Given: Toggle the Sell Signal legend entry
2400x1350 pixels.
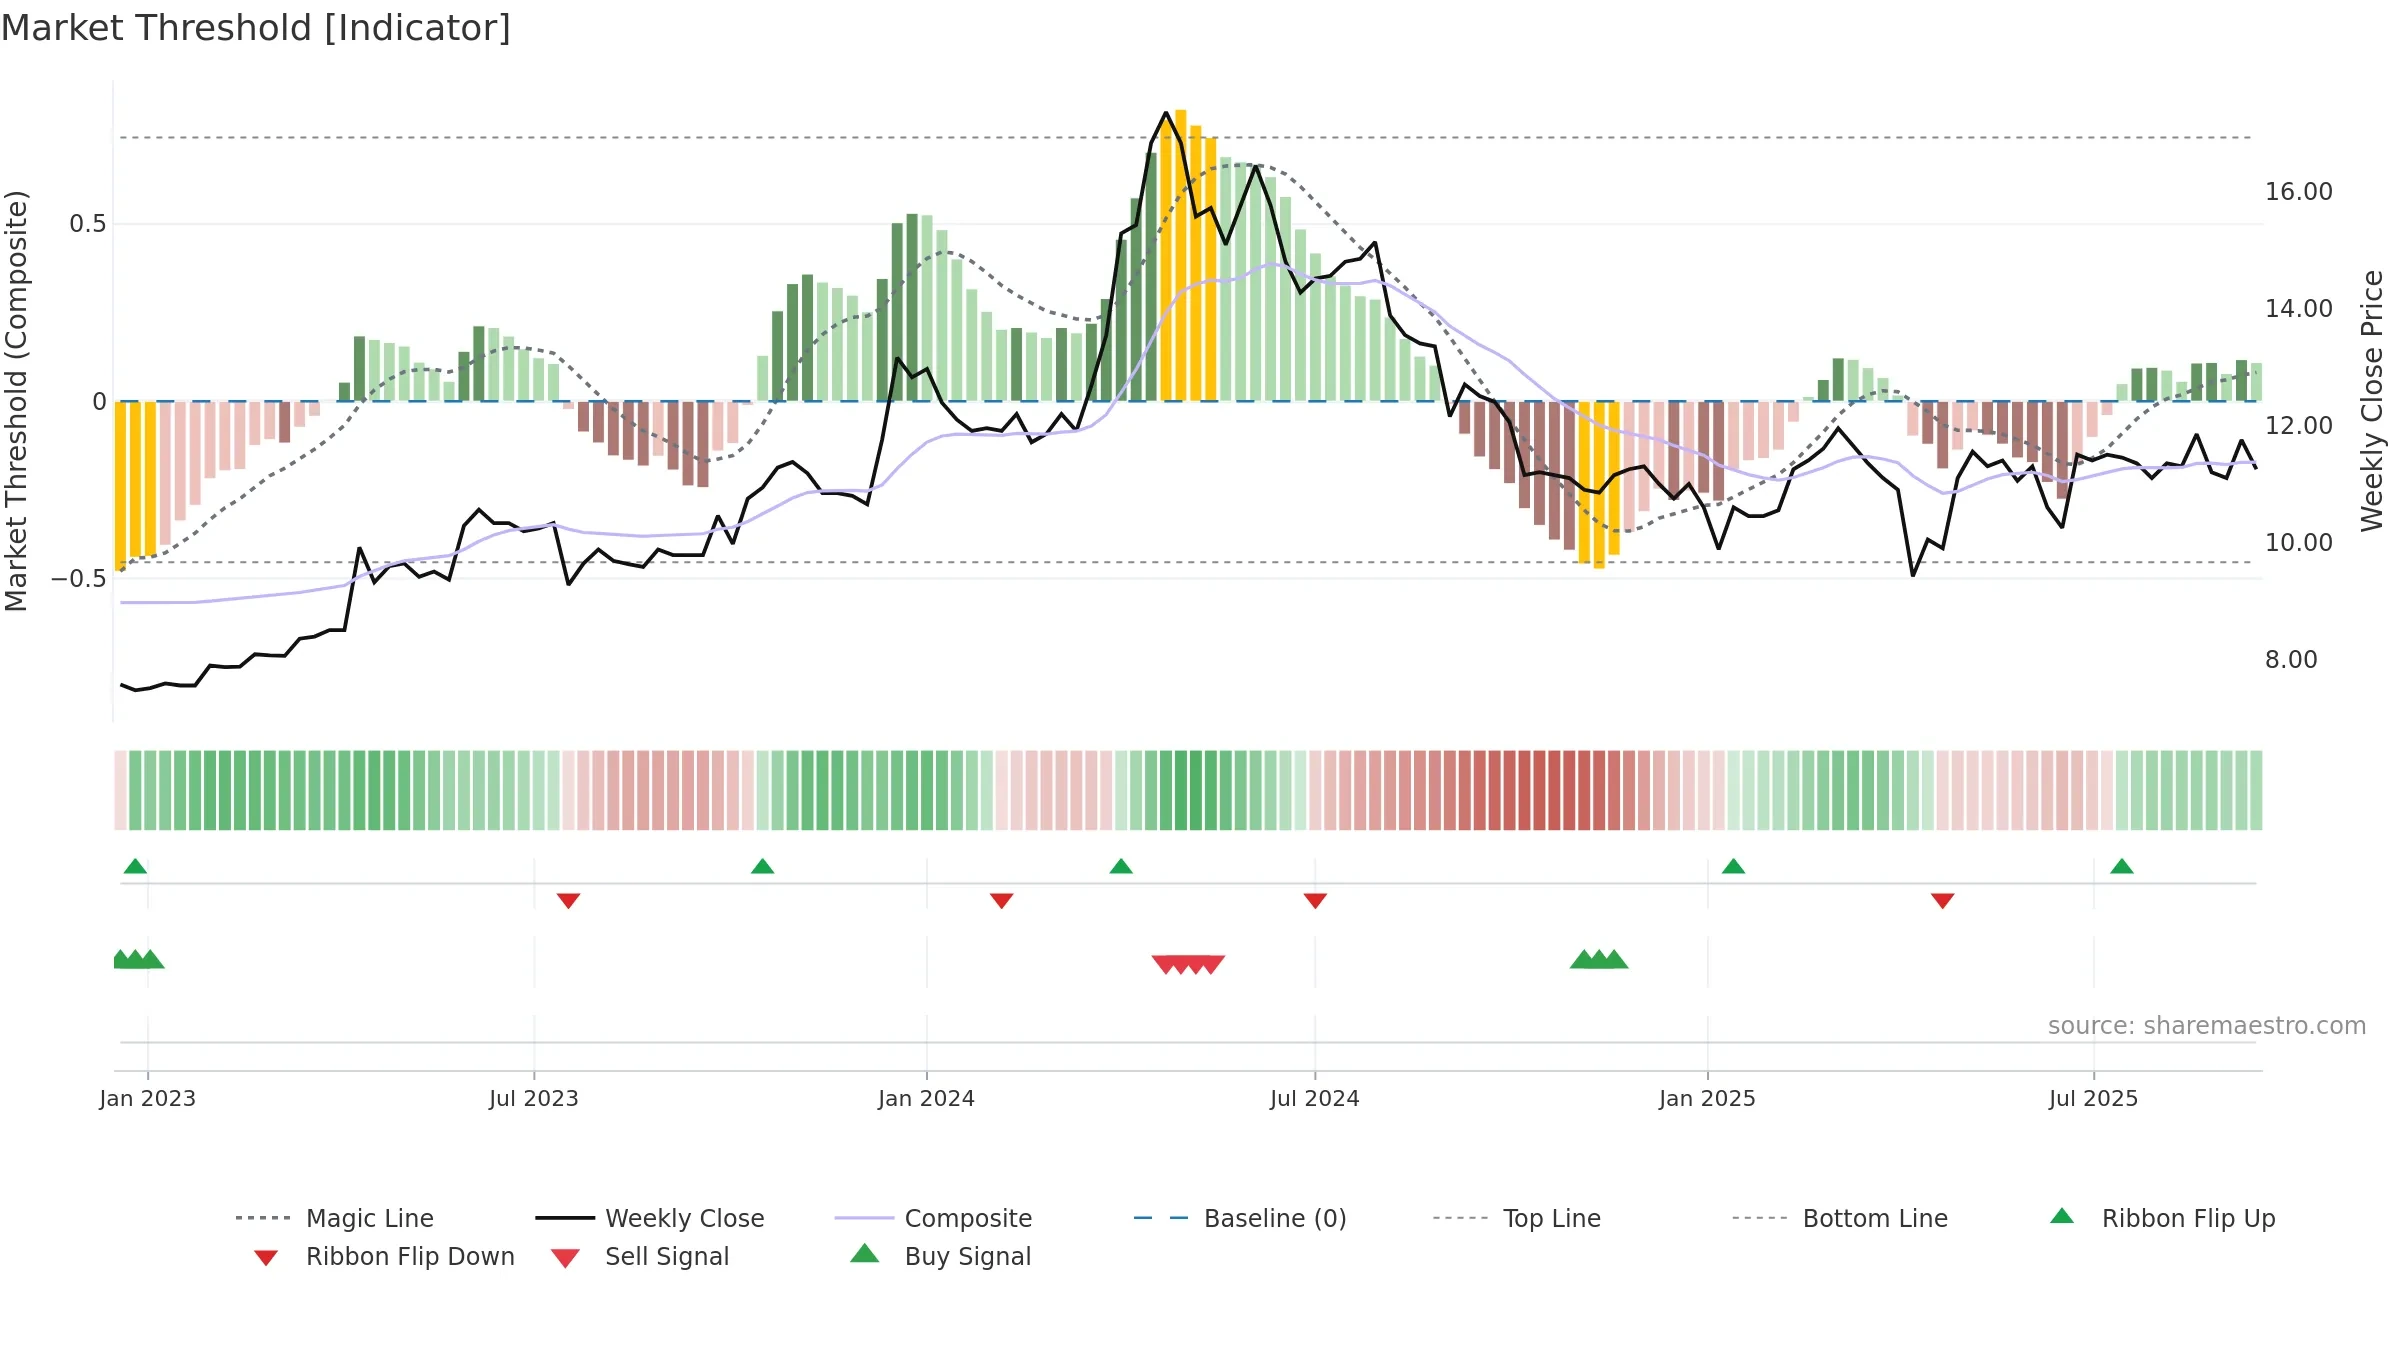Looking at the screenshot, I should click(640, 1256).
